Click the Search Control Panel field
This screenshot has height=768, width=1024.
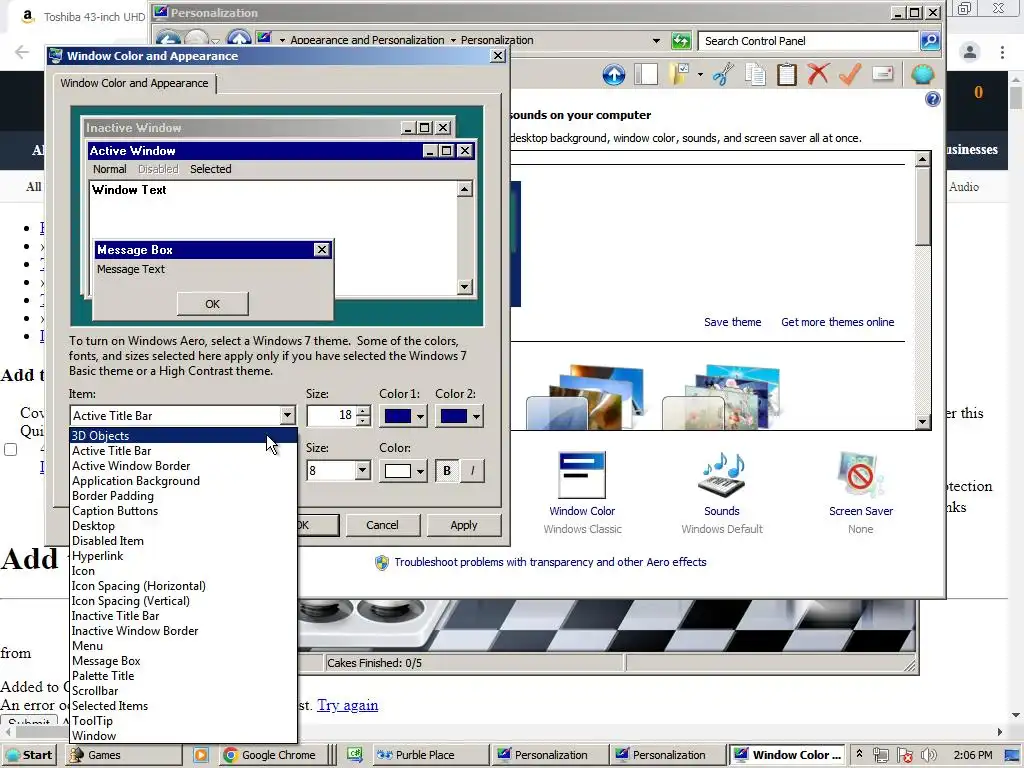point(808,40)
